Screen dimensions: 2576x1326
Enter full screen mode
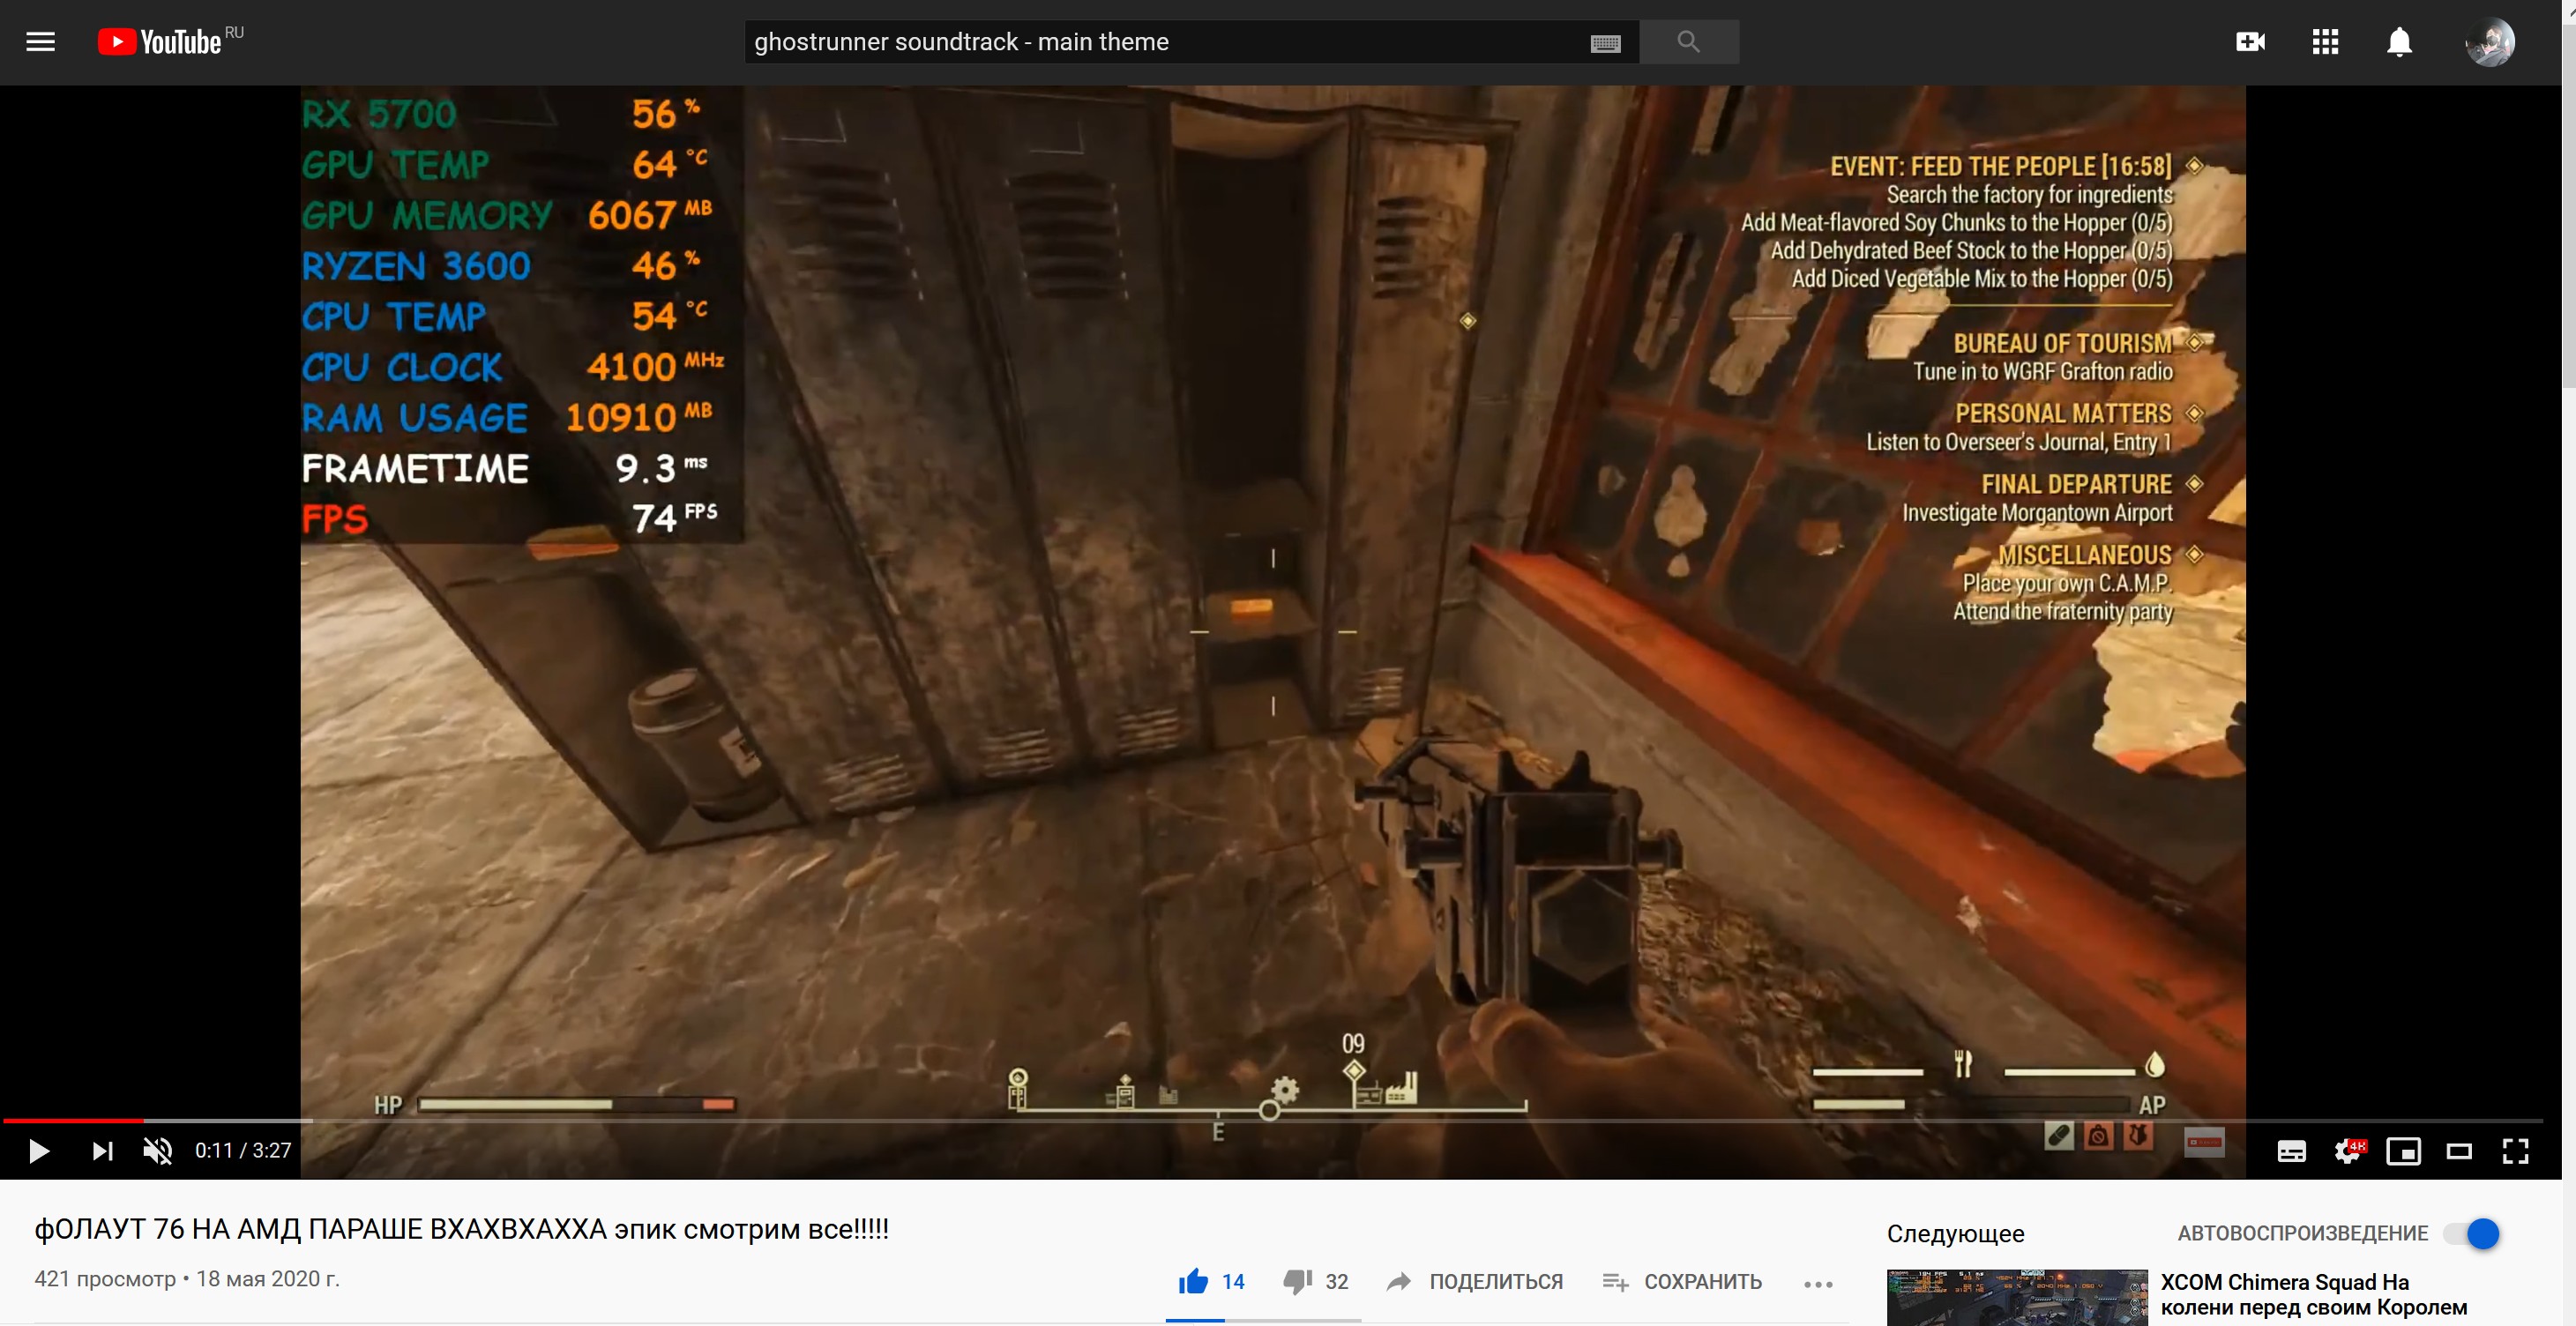pyautogui.click(x=2515, y=1151)
